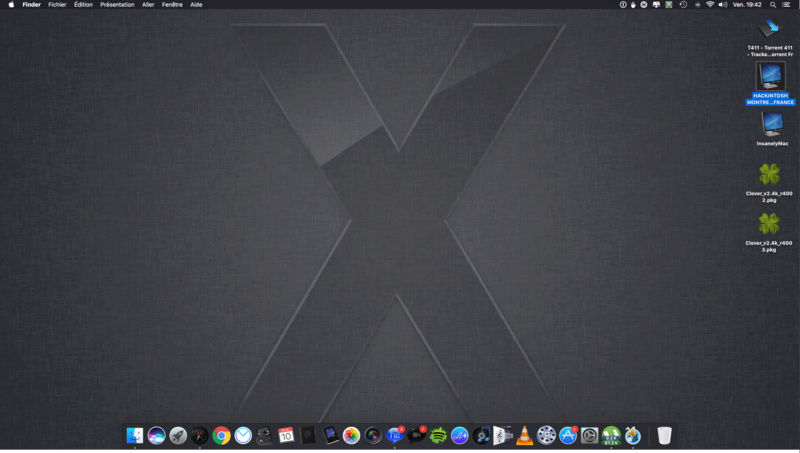The width and height of the screenshot is (800, 453).
Task: Open Airmail envelope icon in Dock
Action: pos(243,435)
